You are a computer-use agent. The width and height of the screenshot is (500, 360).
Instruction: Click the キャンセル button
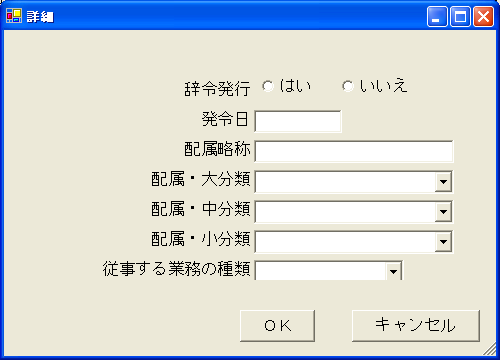[416, 326]
